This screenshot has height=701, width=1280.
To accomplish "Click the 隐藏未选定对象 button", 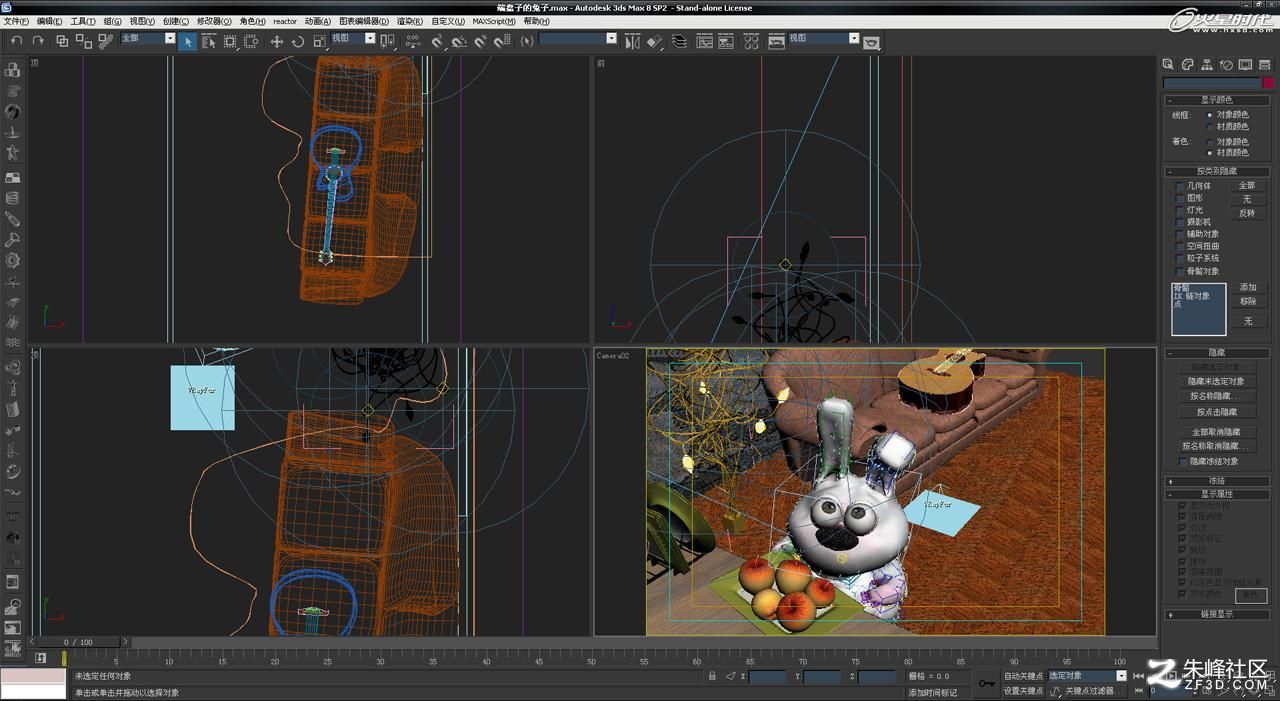I will point(1216,381).
